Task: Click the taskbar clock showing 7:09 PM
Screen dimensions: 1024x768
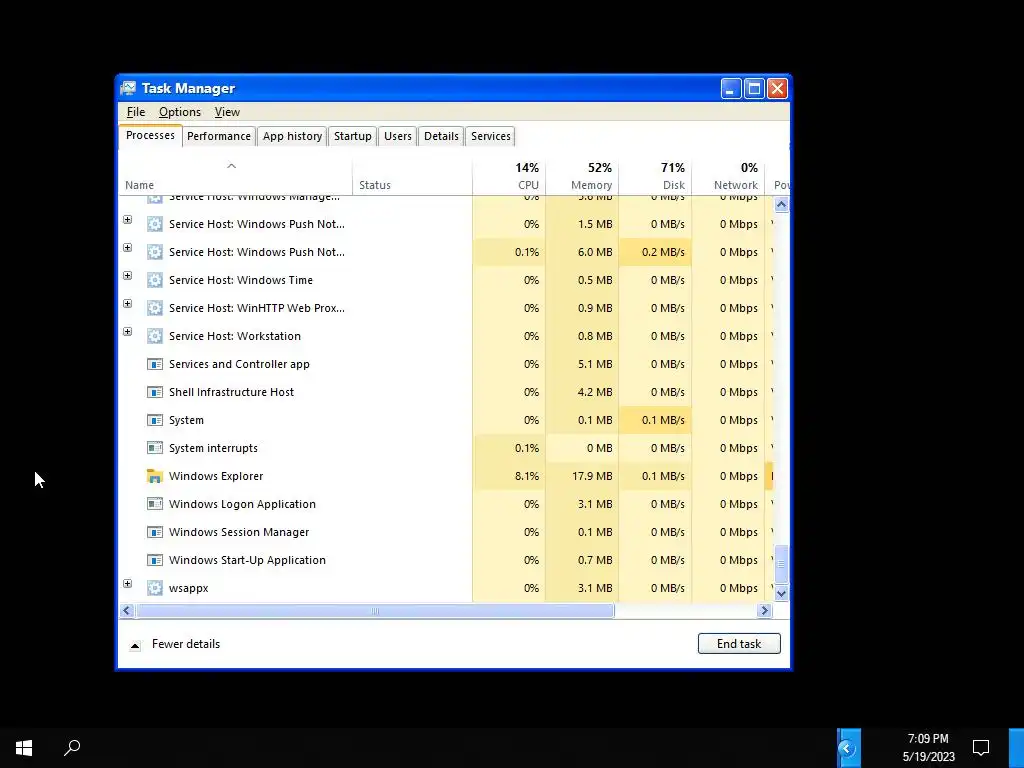Action: 928,748
